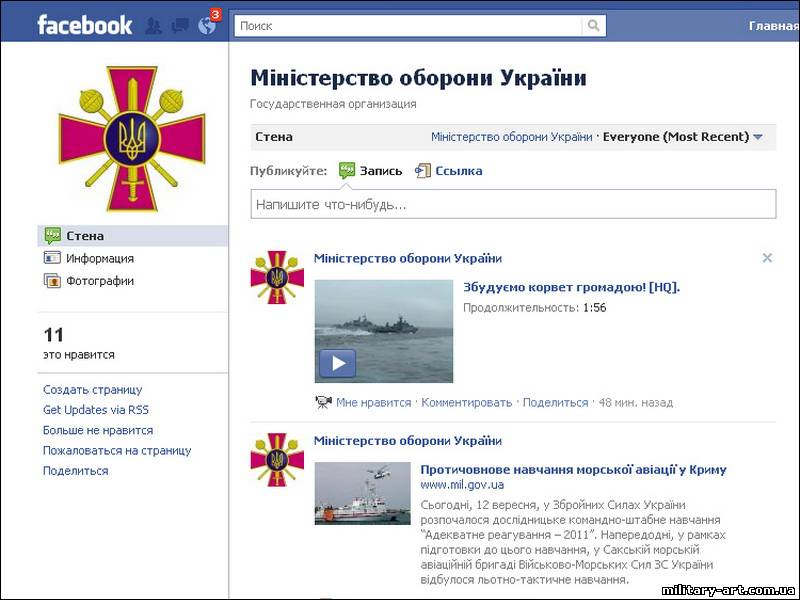Image resolution: width=800 pixels, height=600 pixels.
Task: Click Поделиться under video post
Action: (555, 403)
